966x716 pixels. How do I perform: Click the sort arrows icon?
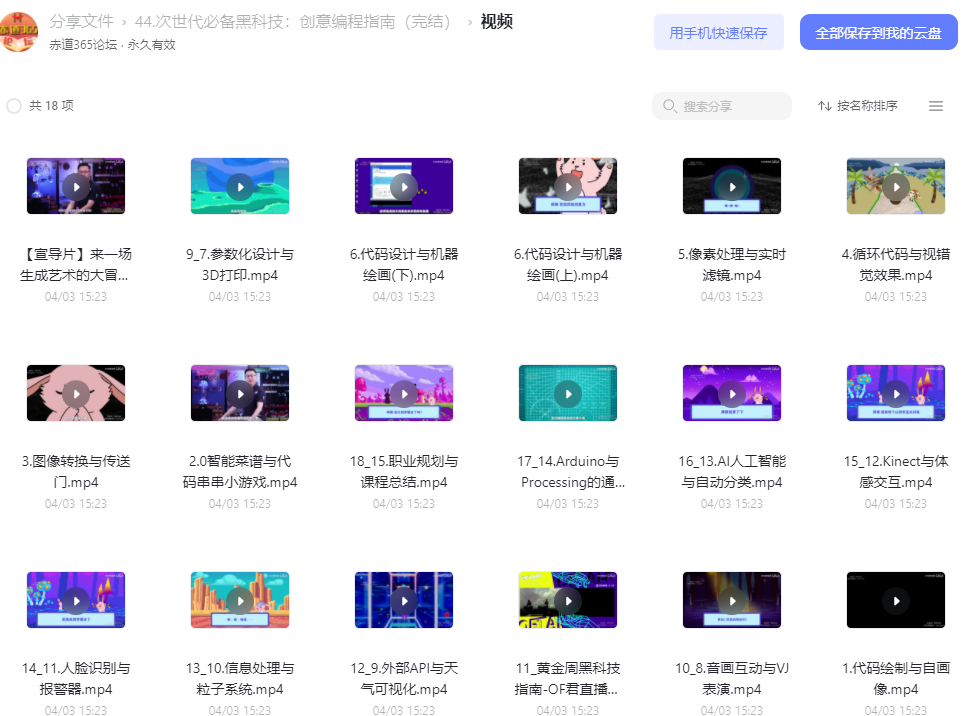click(824, 106)
